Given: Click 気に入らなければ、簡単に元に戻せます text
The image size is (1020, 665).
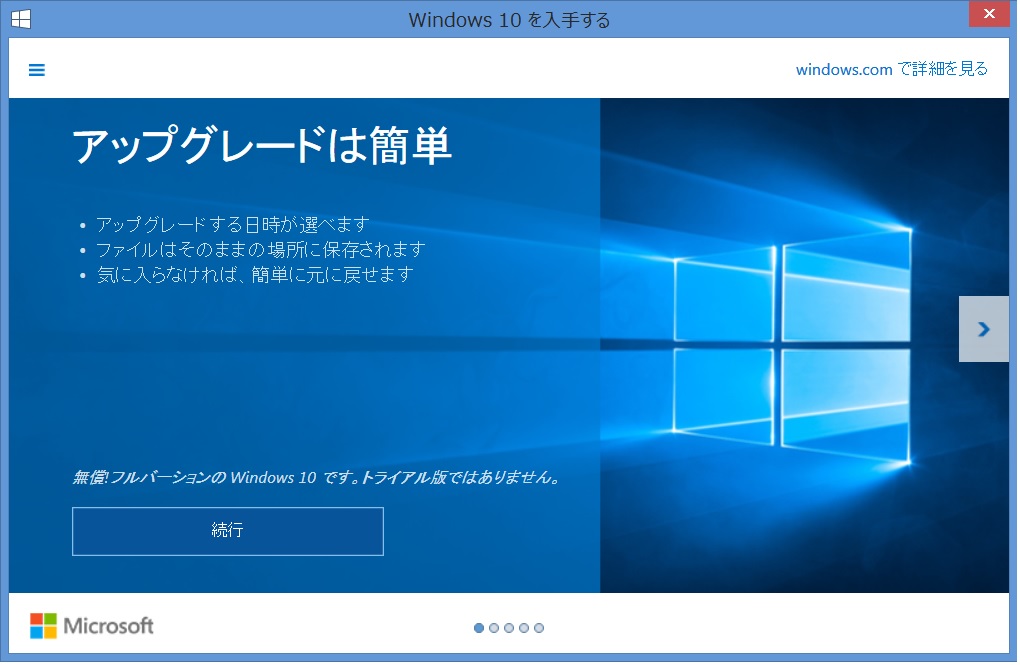Looking at the screenshot, I should 254,274.
